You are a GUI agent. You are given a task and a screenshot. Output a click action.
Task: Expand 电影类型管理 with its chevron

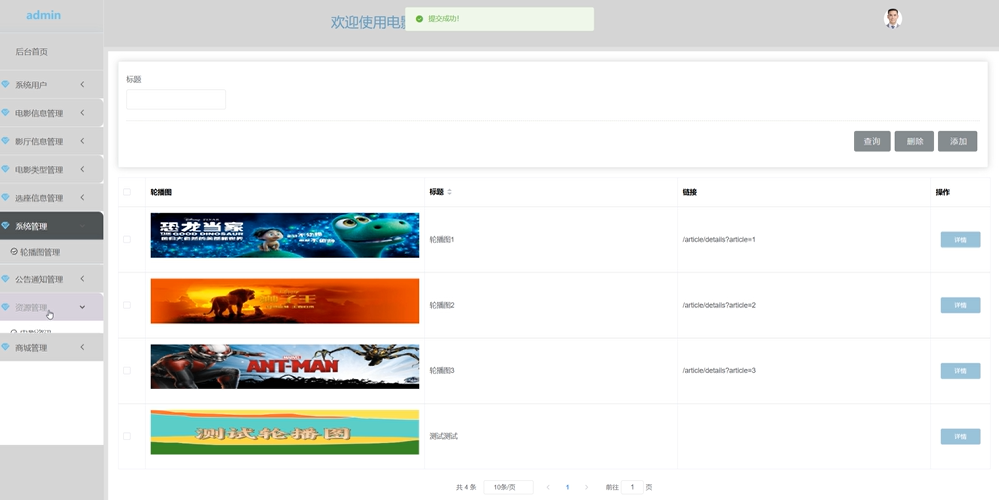[x=82, y=169]
